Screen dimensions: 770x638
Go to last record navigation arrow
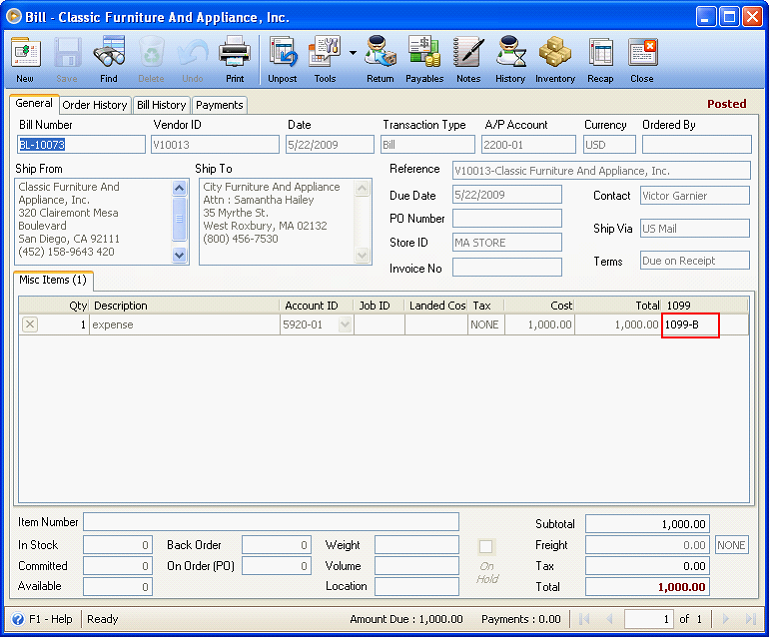(x=750, y=619)
